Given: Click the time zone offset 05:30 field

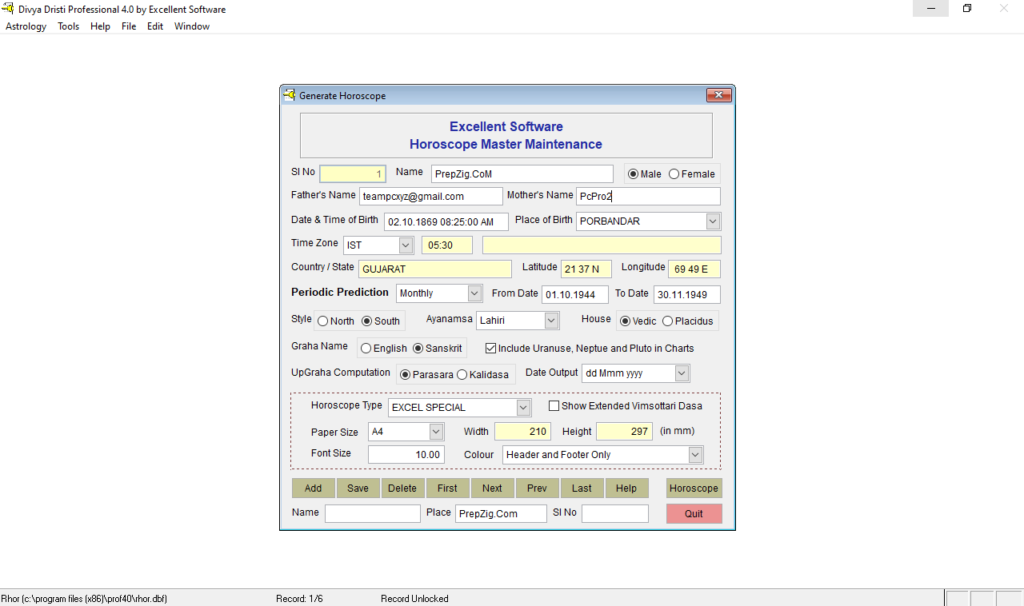Looking at the screenshot, I should tap(447, 246).
